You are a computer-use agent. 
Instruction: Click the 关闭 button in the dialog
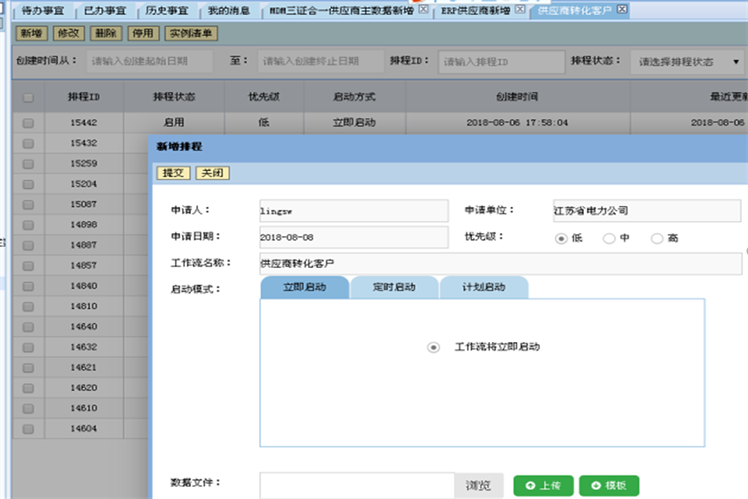click(x=212, y=173)
